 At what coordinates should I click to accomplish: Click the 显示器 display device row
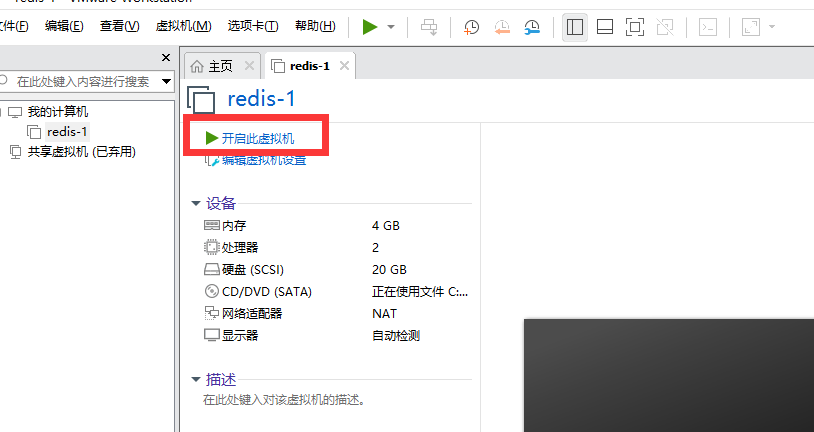[337, 335]
